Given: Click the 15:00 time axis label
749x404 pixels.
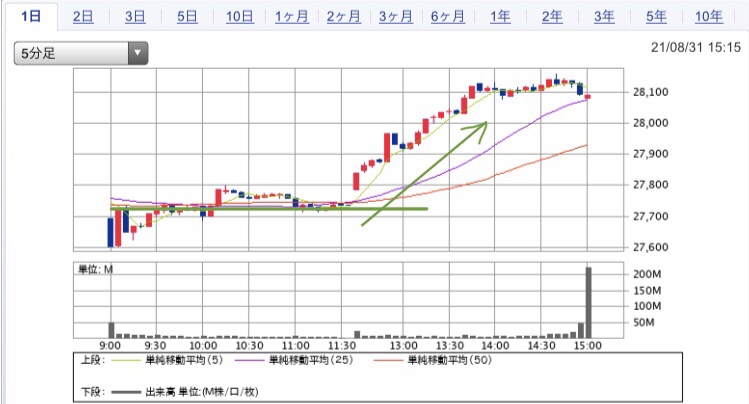Looking at the screenshot, I should [588, 346].
